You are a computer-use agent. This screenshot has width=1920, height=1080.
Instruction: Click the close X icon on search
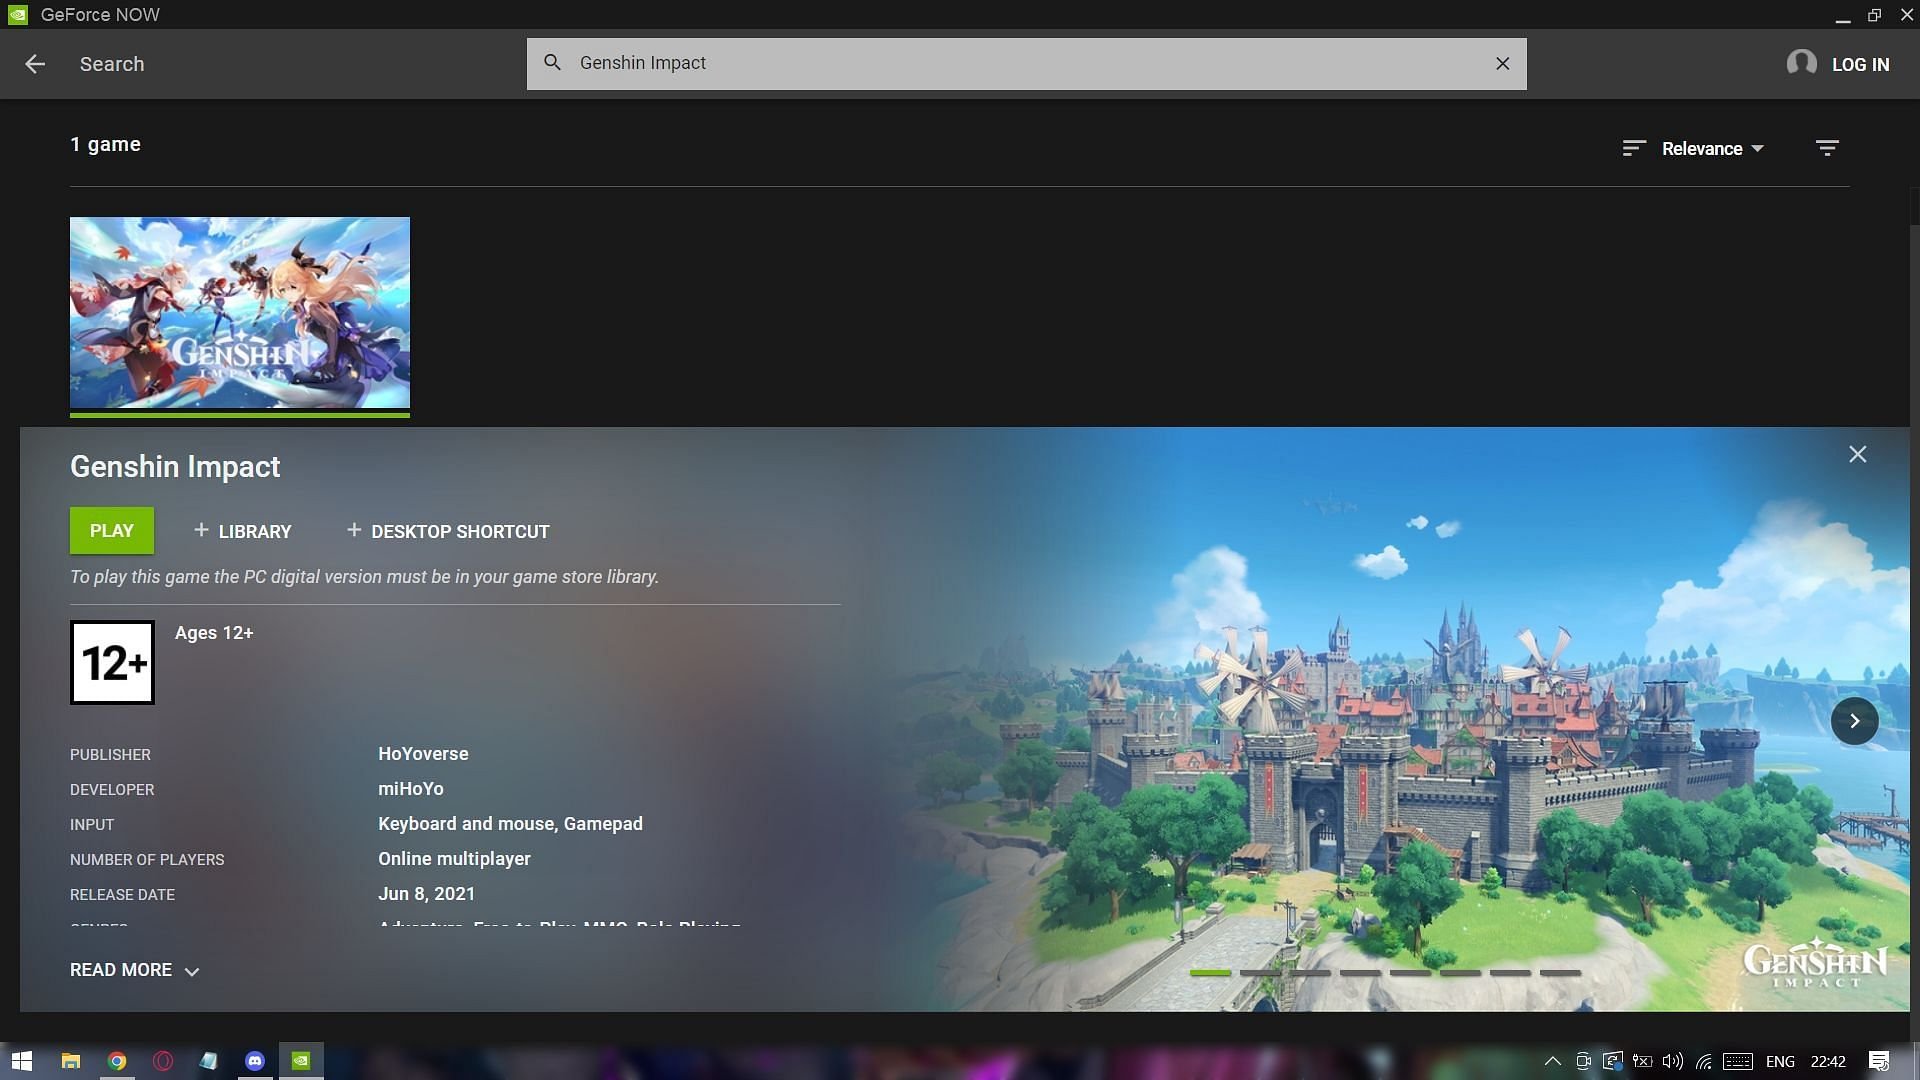click(x=1502, y=63)
